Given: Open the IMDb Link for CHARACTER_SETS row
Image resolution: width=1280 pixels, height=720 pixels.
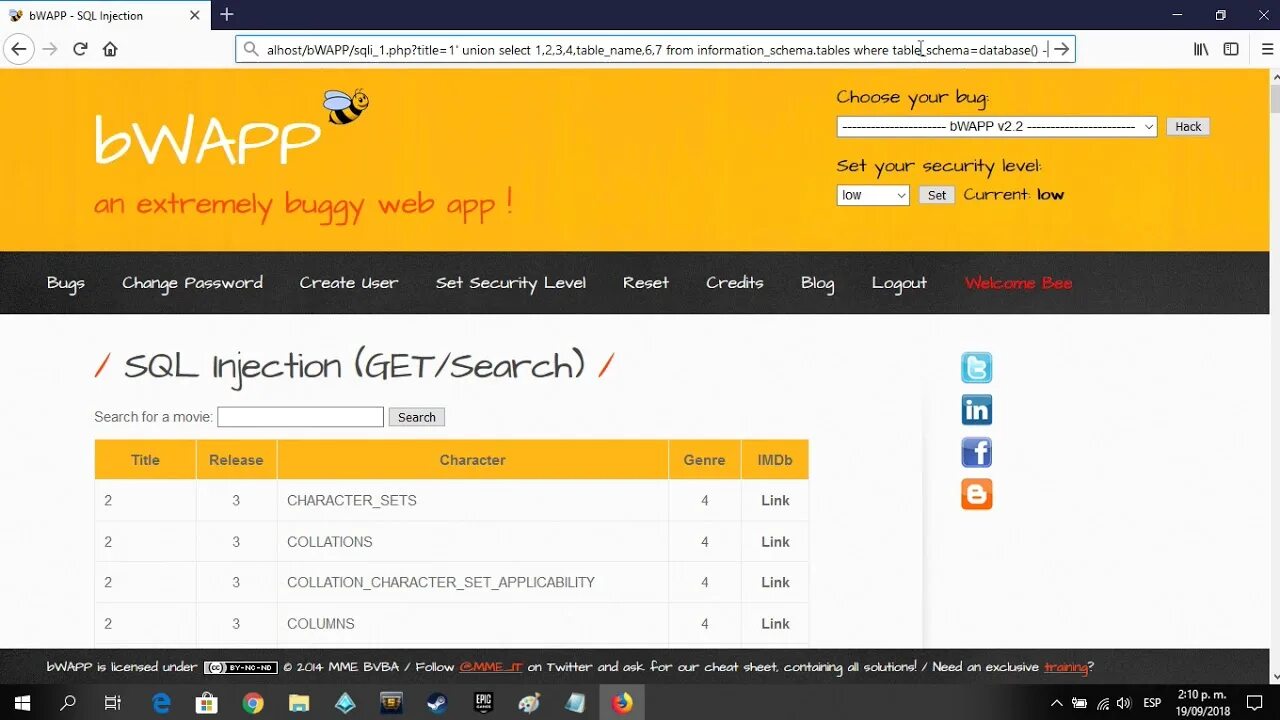Looking at the screenshot, I should pyautogui.click(x=775, y=501).
